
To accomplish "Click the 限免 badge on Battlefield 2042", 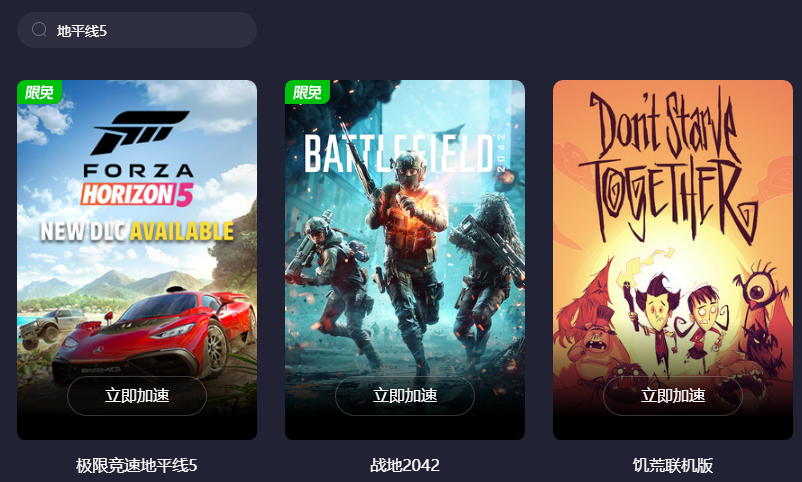I will [307, 92].
